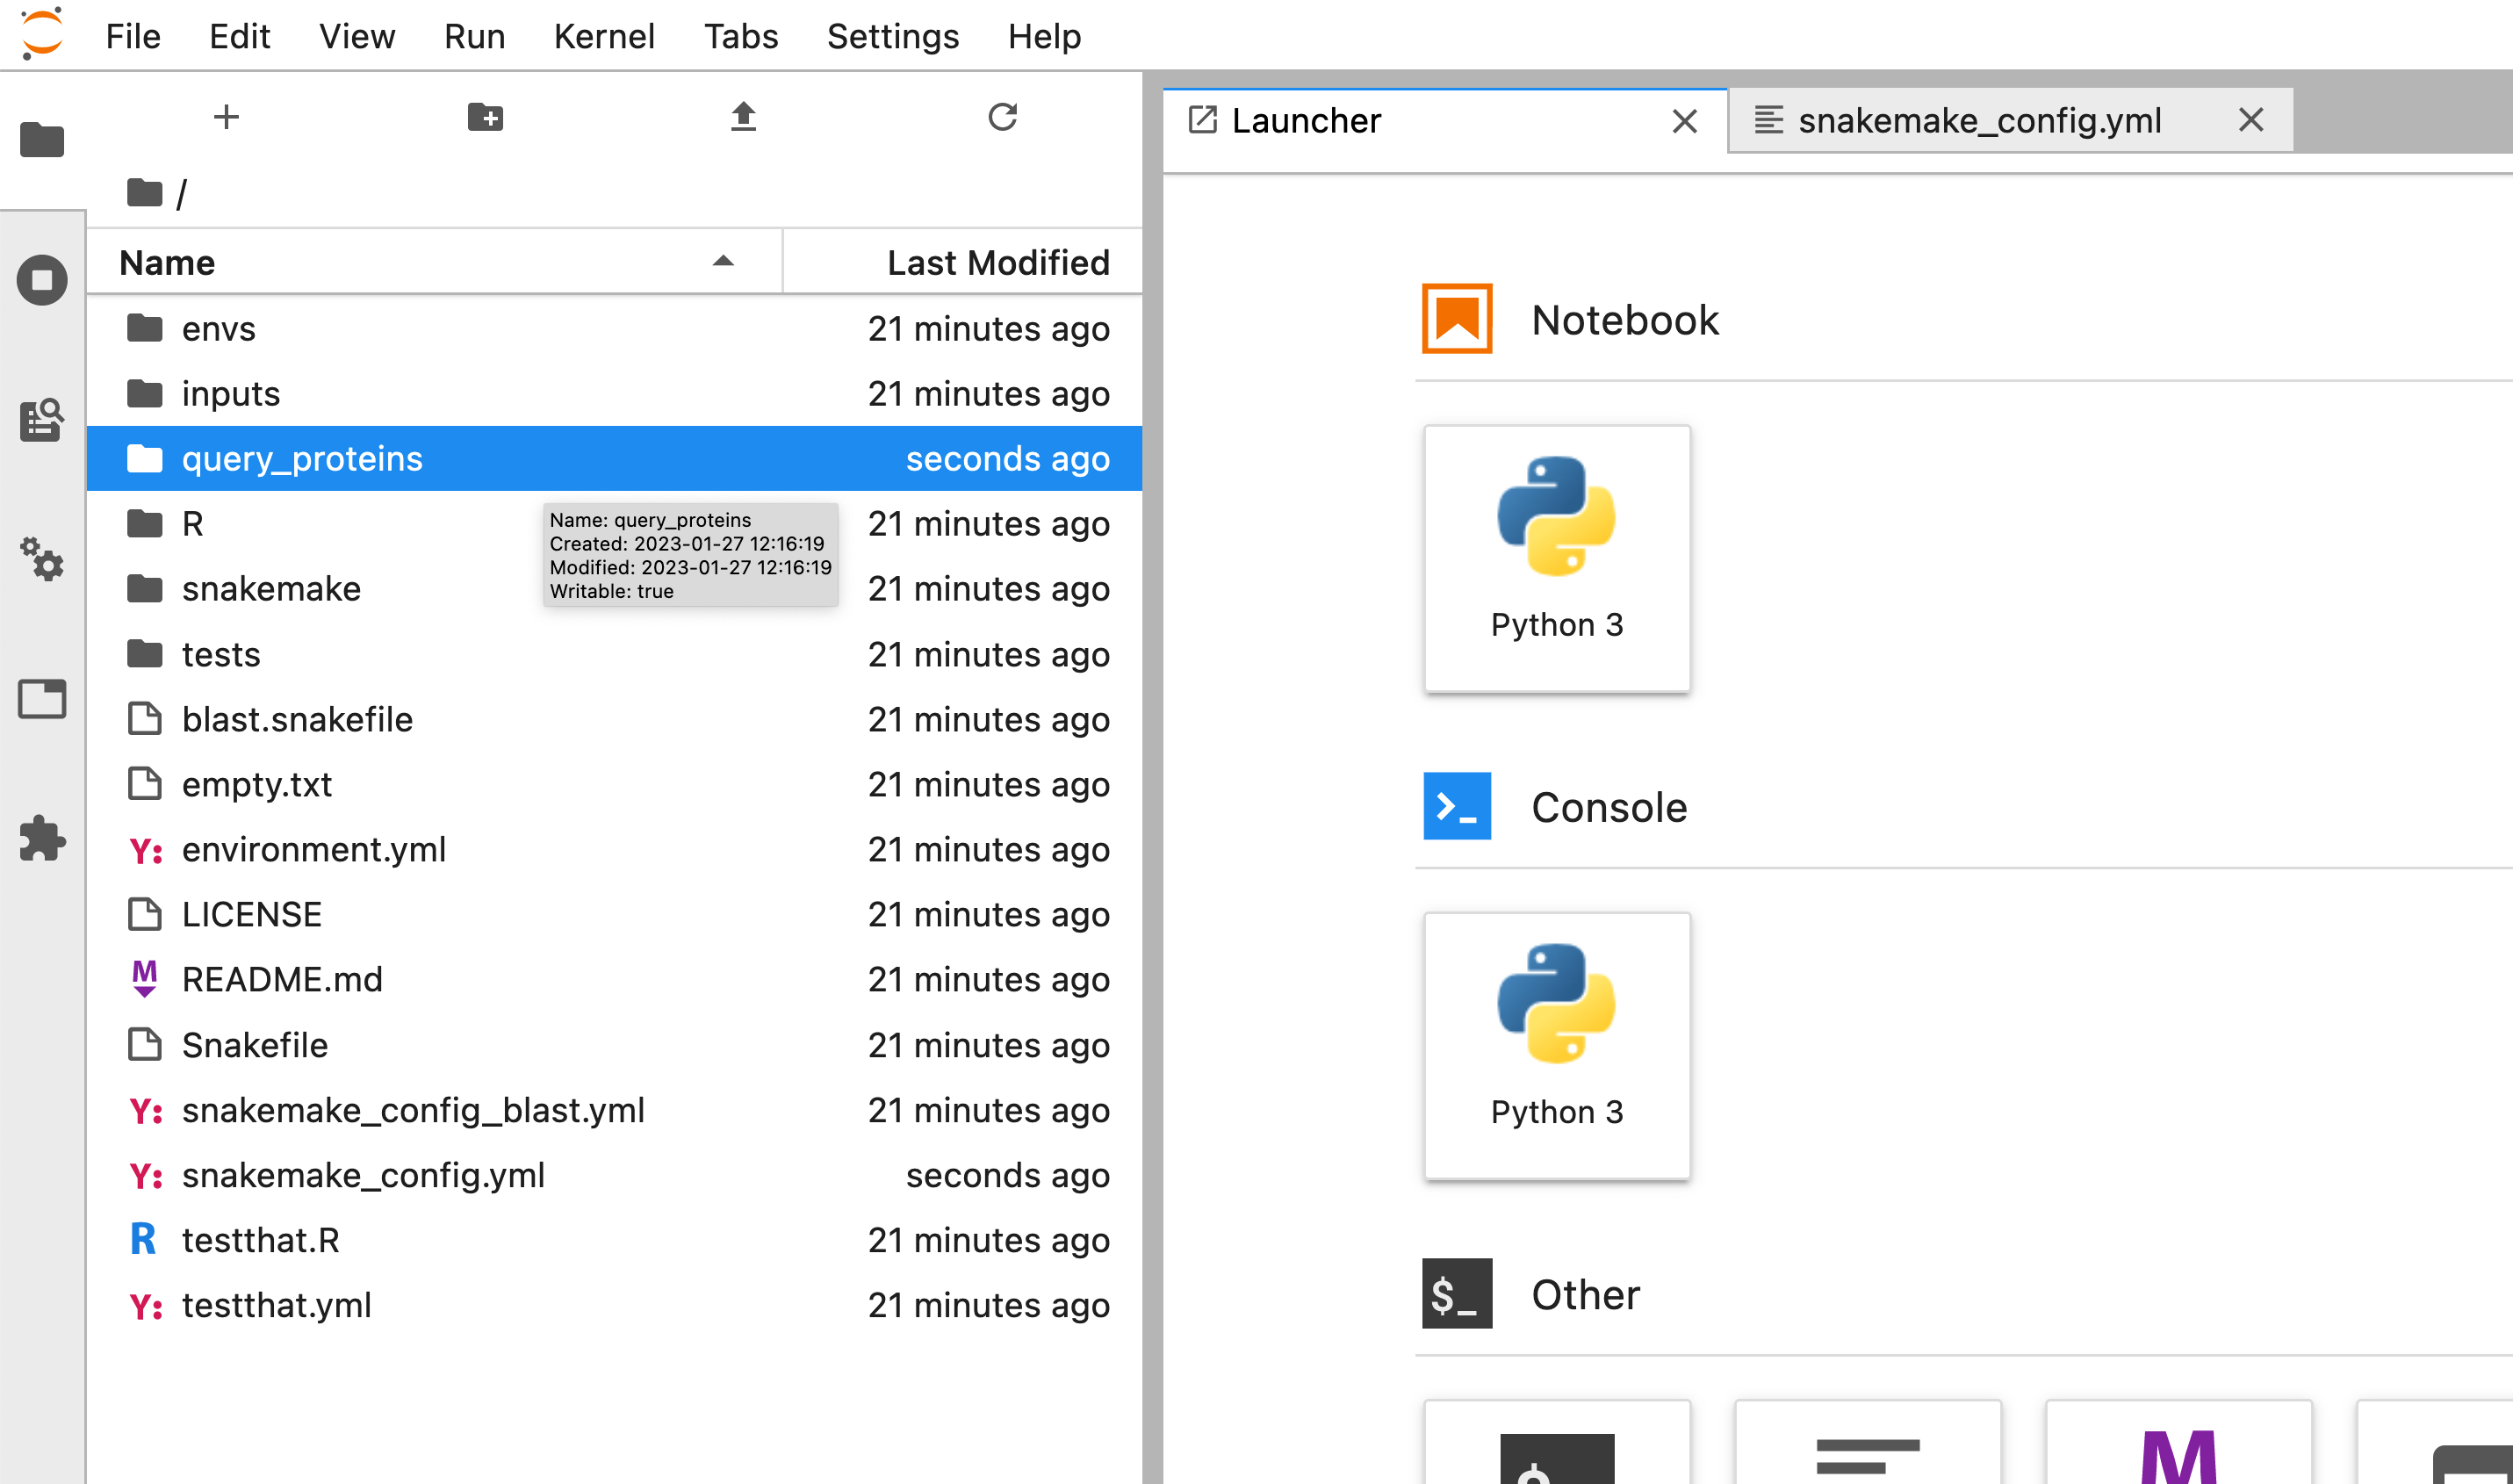Click the New Launcher plus icon
2513x1484 pixels.
(x=226, y=117)
